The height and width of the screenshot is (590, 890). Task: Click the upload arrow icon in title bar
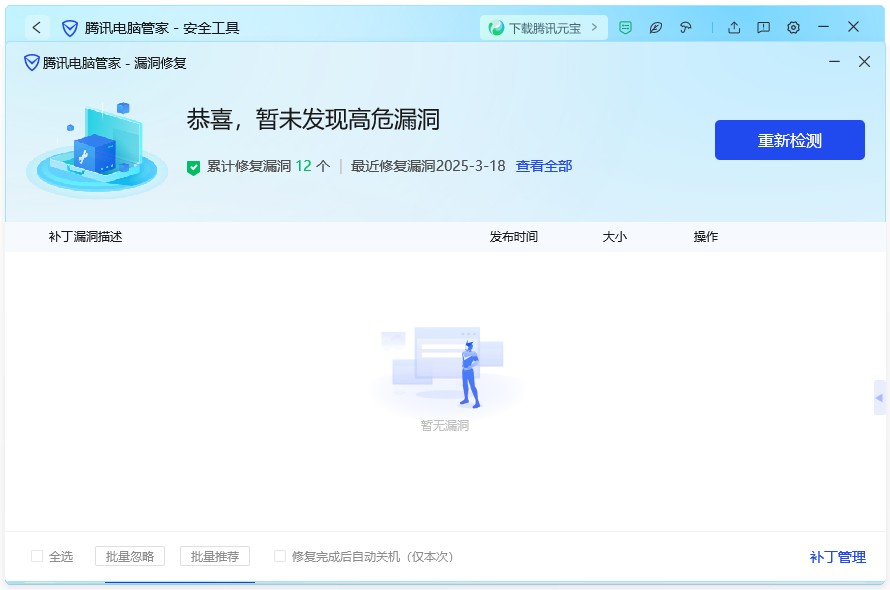[x=734, y=27]
